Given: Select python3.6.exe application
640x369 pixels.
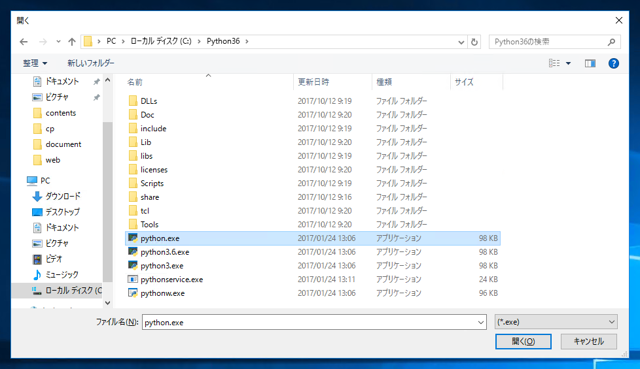Looking at the screenshot, I should point(164,252).
